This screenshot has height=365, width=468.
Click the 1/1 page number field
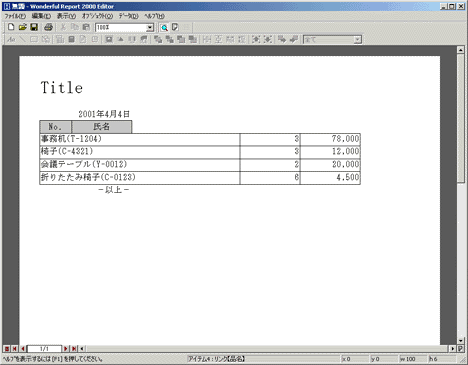coord(44,349)
